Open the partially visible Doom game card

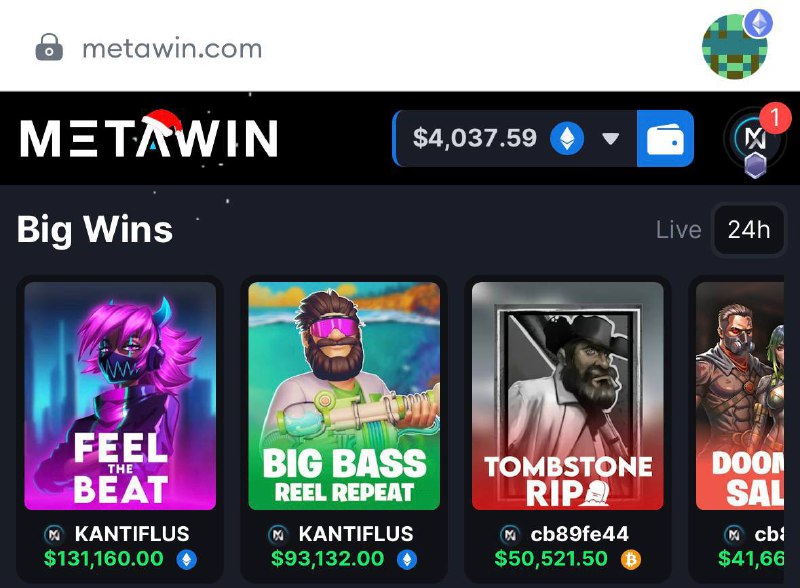point(740,396)
